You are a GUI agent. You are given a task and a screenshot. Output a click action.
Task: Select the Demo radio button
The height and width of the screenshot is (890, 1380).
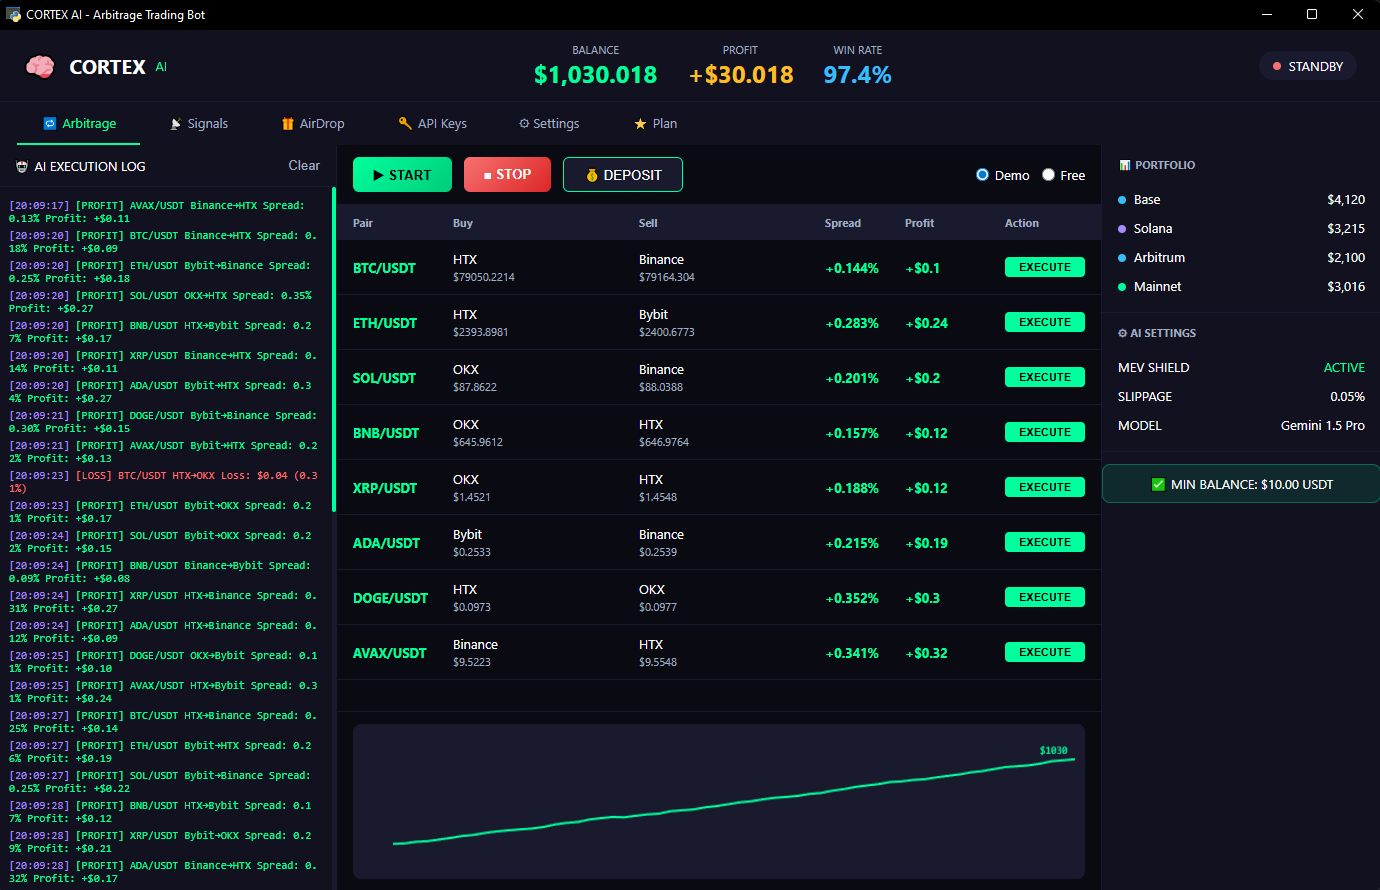coord(982,175)
